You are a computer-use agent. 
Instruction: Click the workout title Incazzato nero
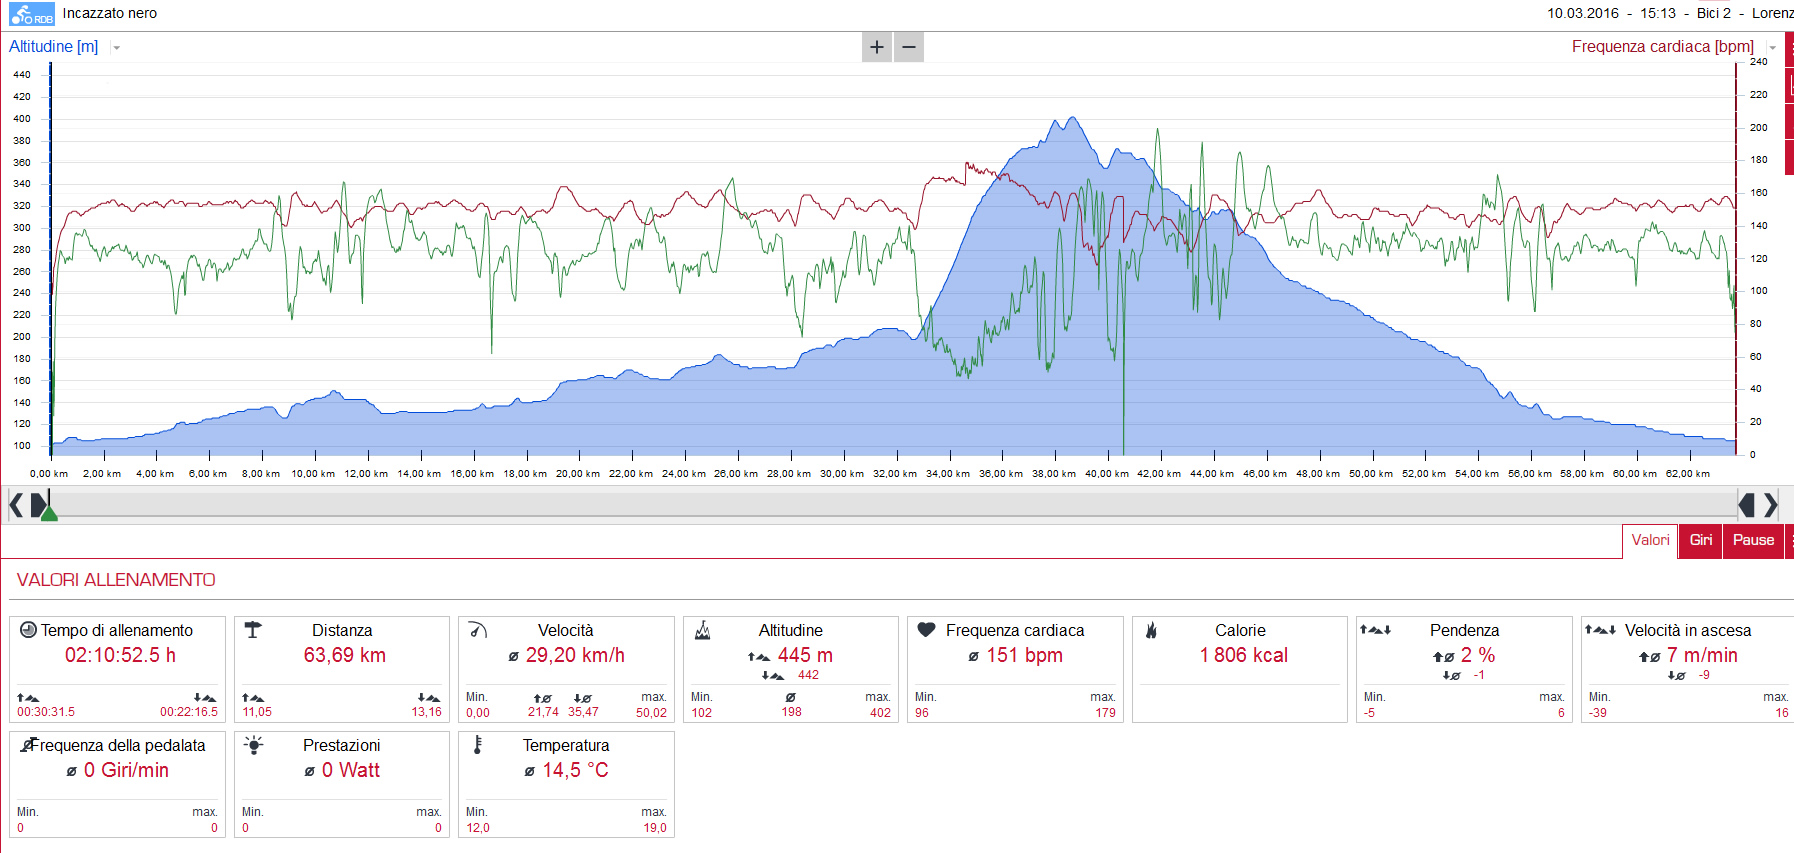pos(110,13)
